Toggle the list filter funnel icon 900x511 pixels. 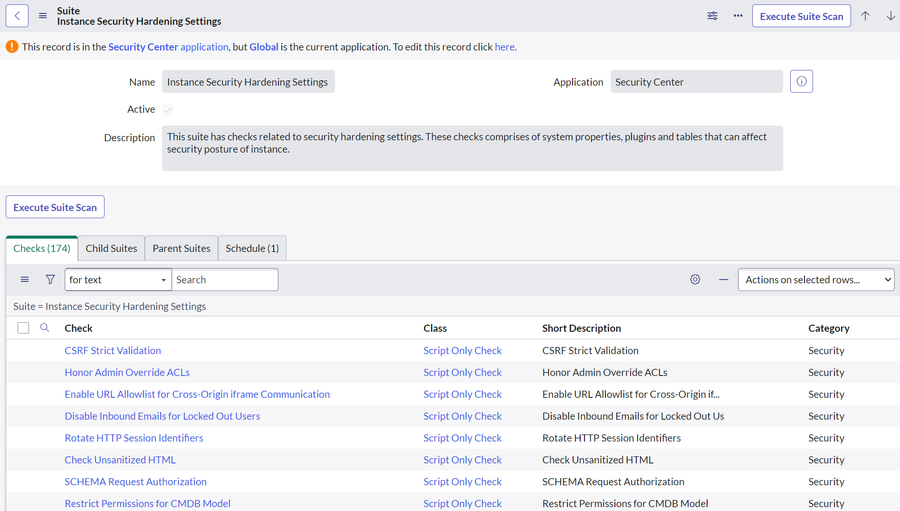(51, 280)
